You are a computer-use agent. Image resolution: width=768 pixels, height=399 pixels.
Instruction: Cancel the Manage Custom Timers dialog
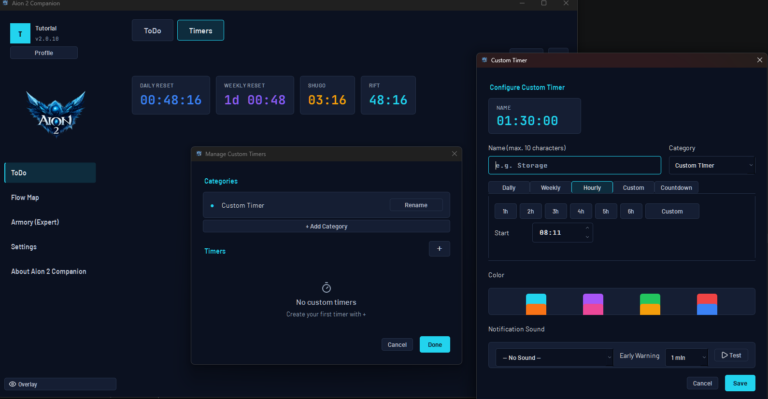[397, 345]
